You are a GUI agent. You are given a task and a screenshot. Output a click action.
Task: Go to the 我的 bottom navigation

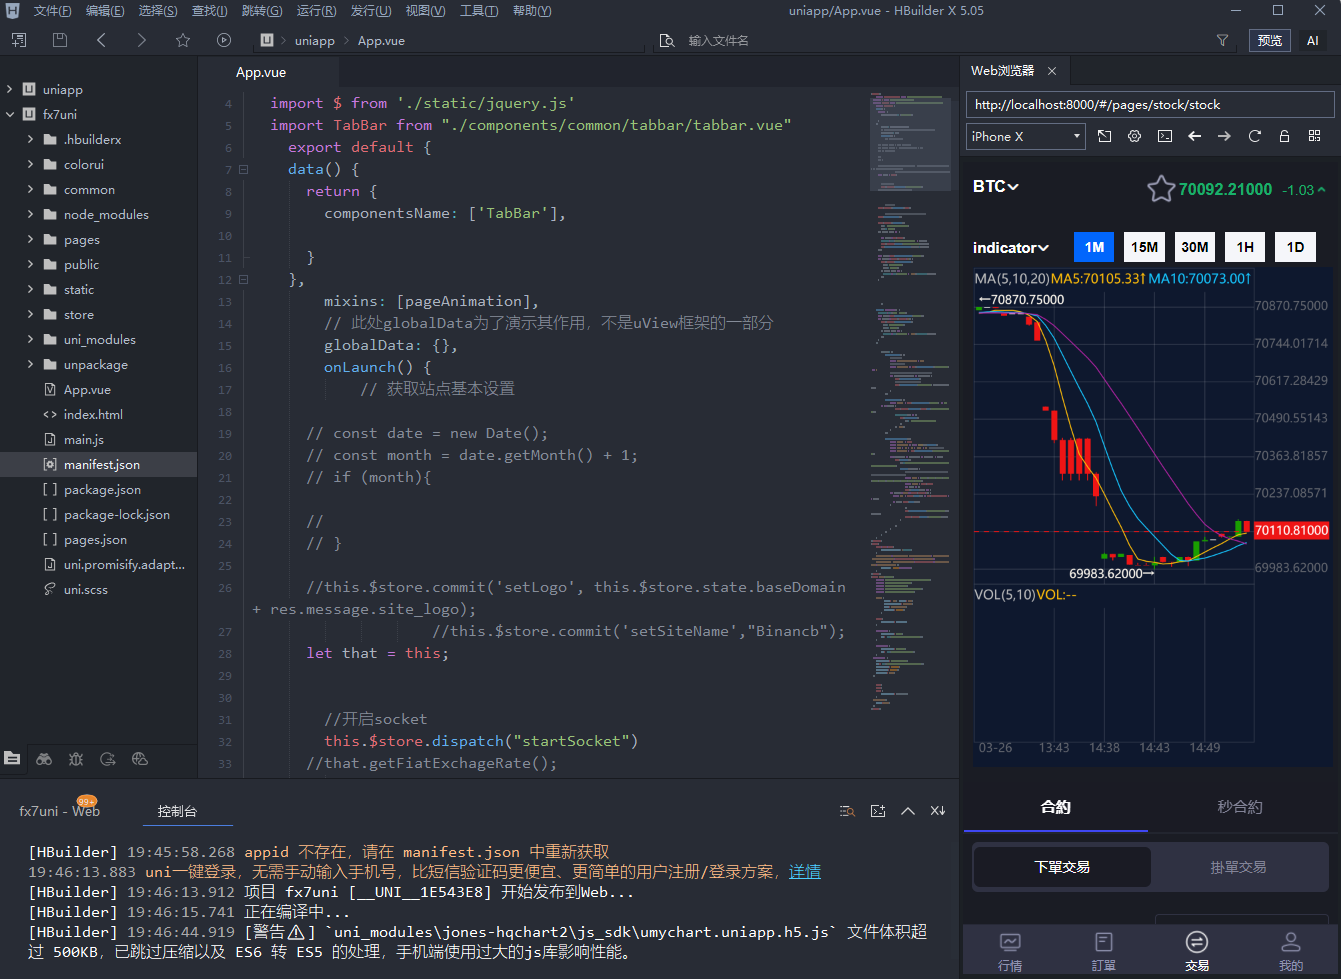pyautogui.click(x=1291, y=951)
